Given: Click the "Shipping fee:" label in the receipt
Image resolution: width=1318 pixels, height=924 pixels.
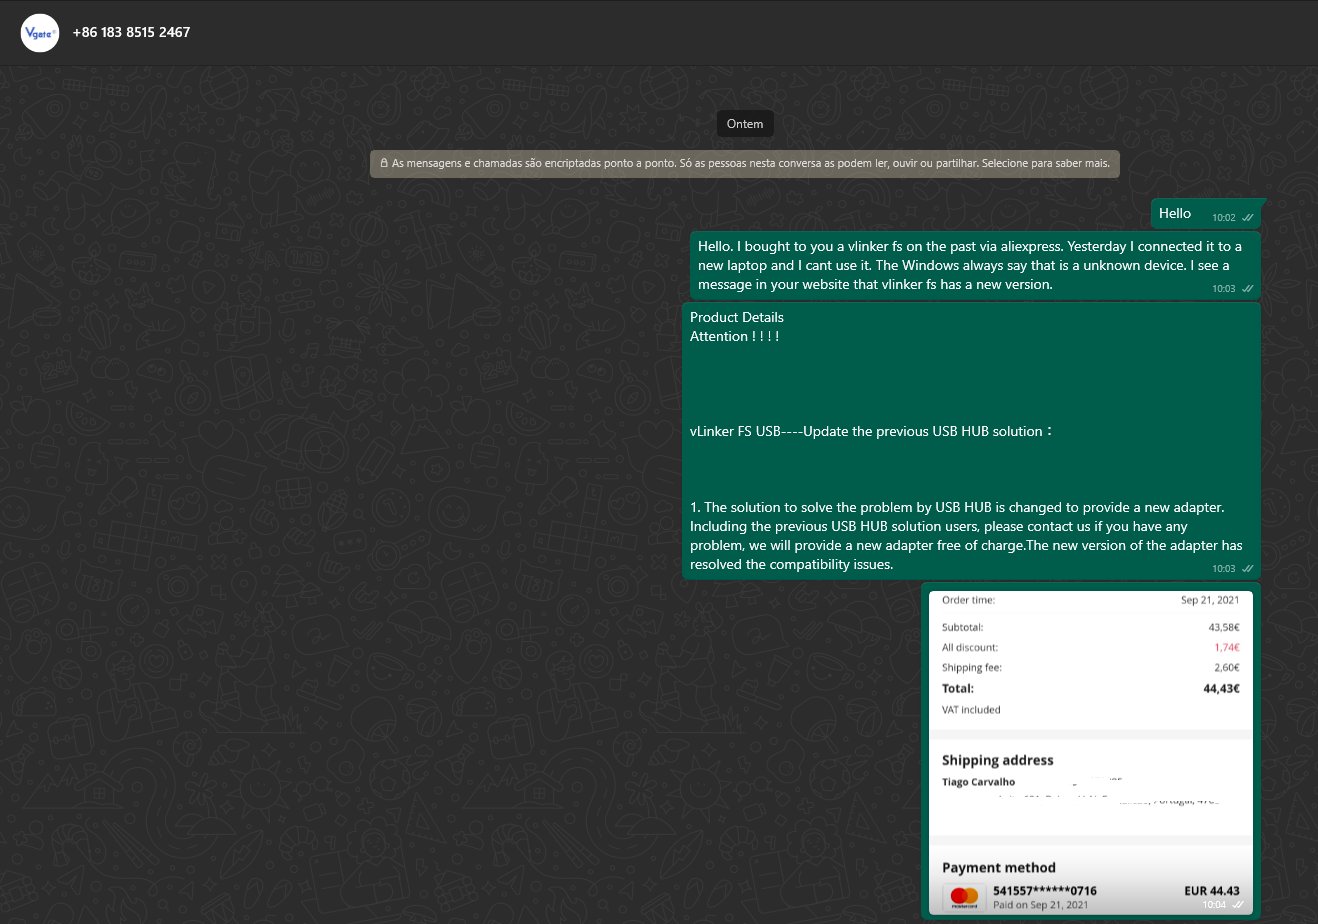Looking at the screenshot, I should pyautogui.click(x=972, y=667).
